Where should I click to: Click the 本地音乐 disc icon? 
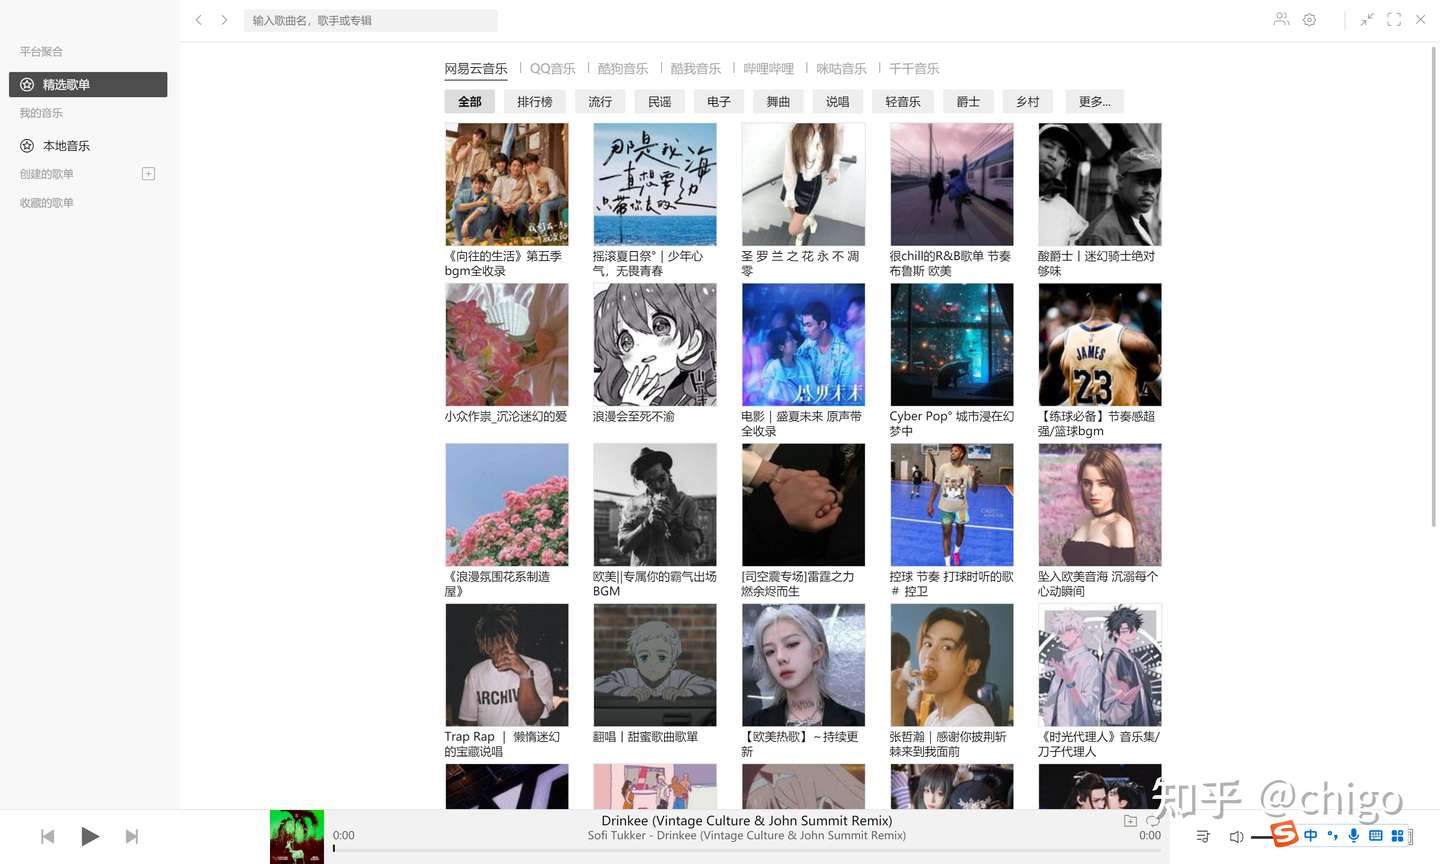(x=27, y=146)
